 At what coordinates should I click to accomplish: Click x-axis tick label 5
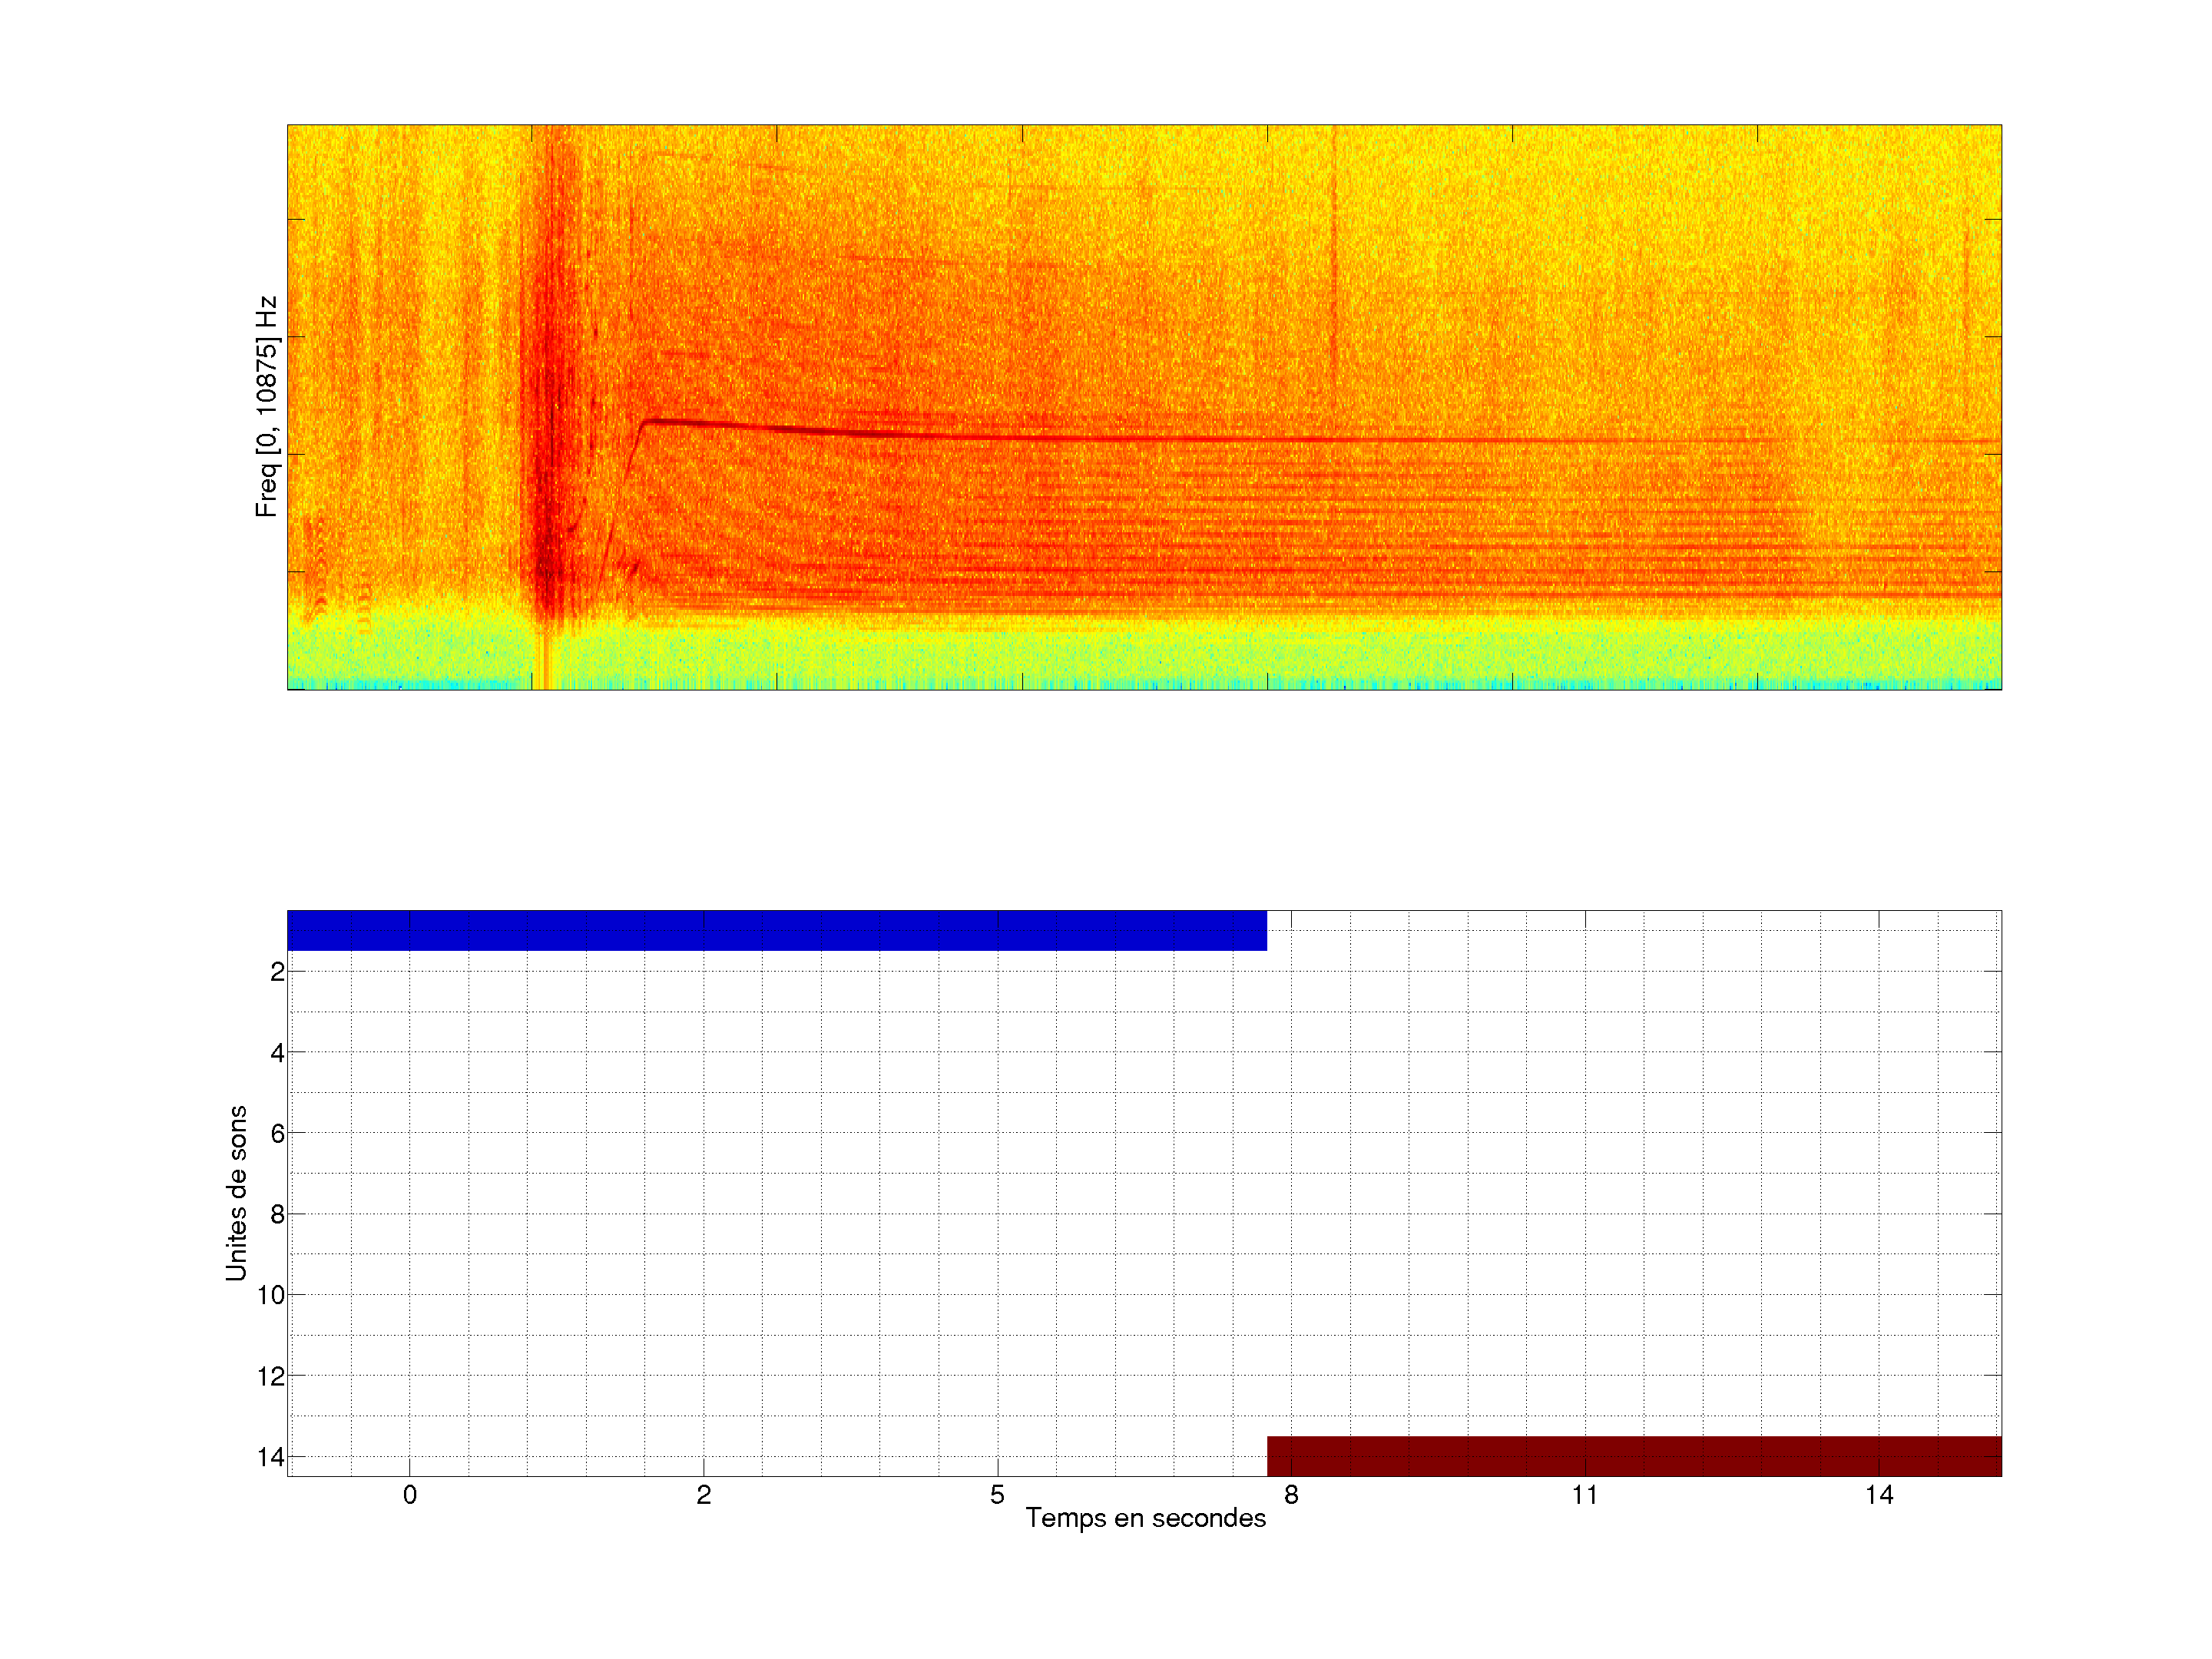[x=997, y=1495]
